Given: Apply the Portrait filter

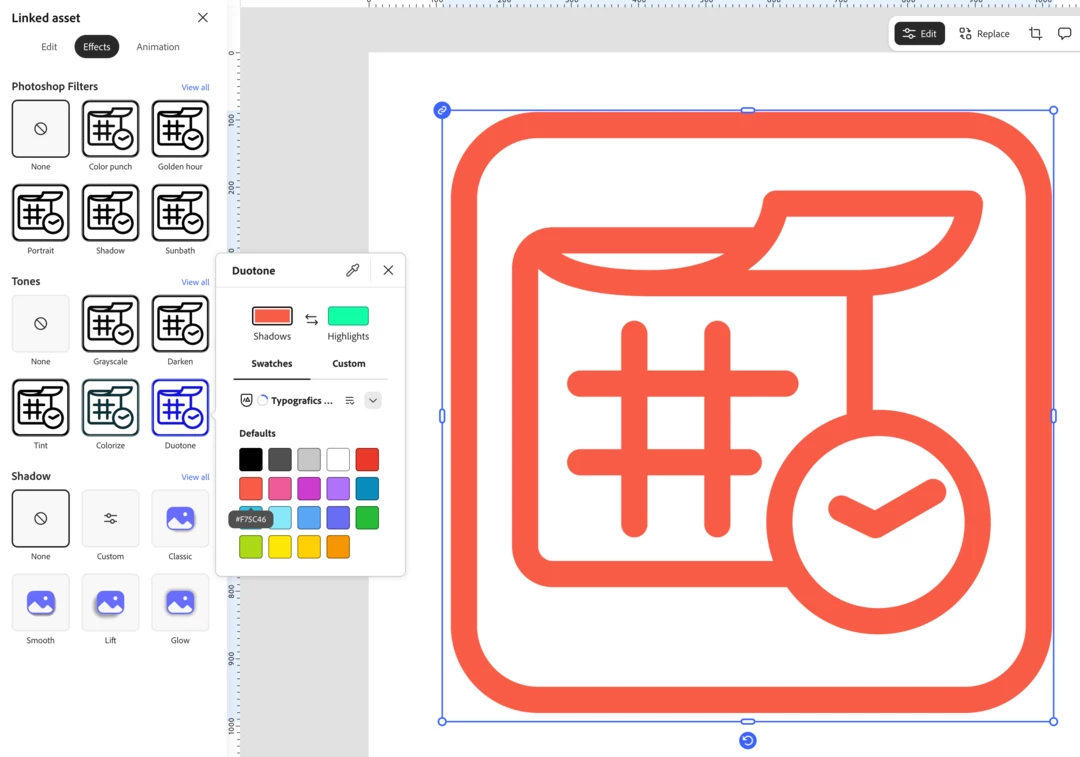Looking at the screenshot, I should point(41,213).
